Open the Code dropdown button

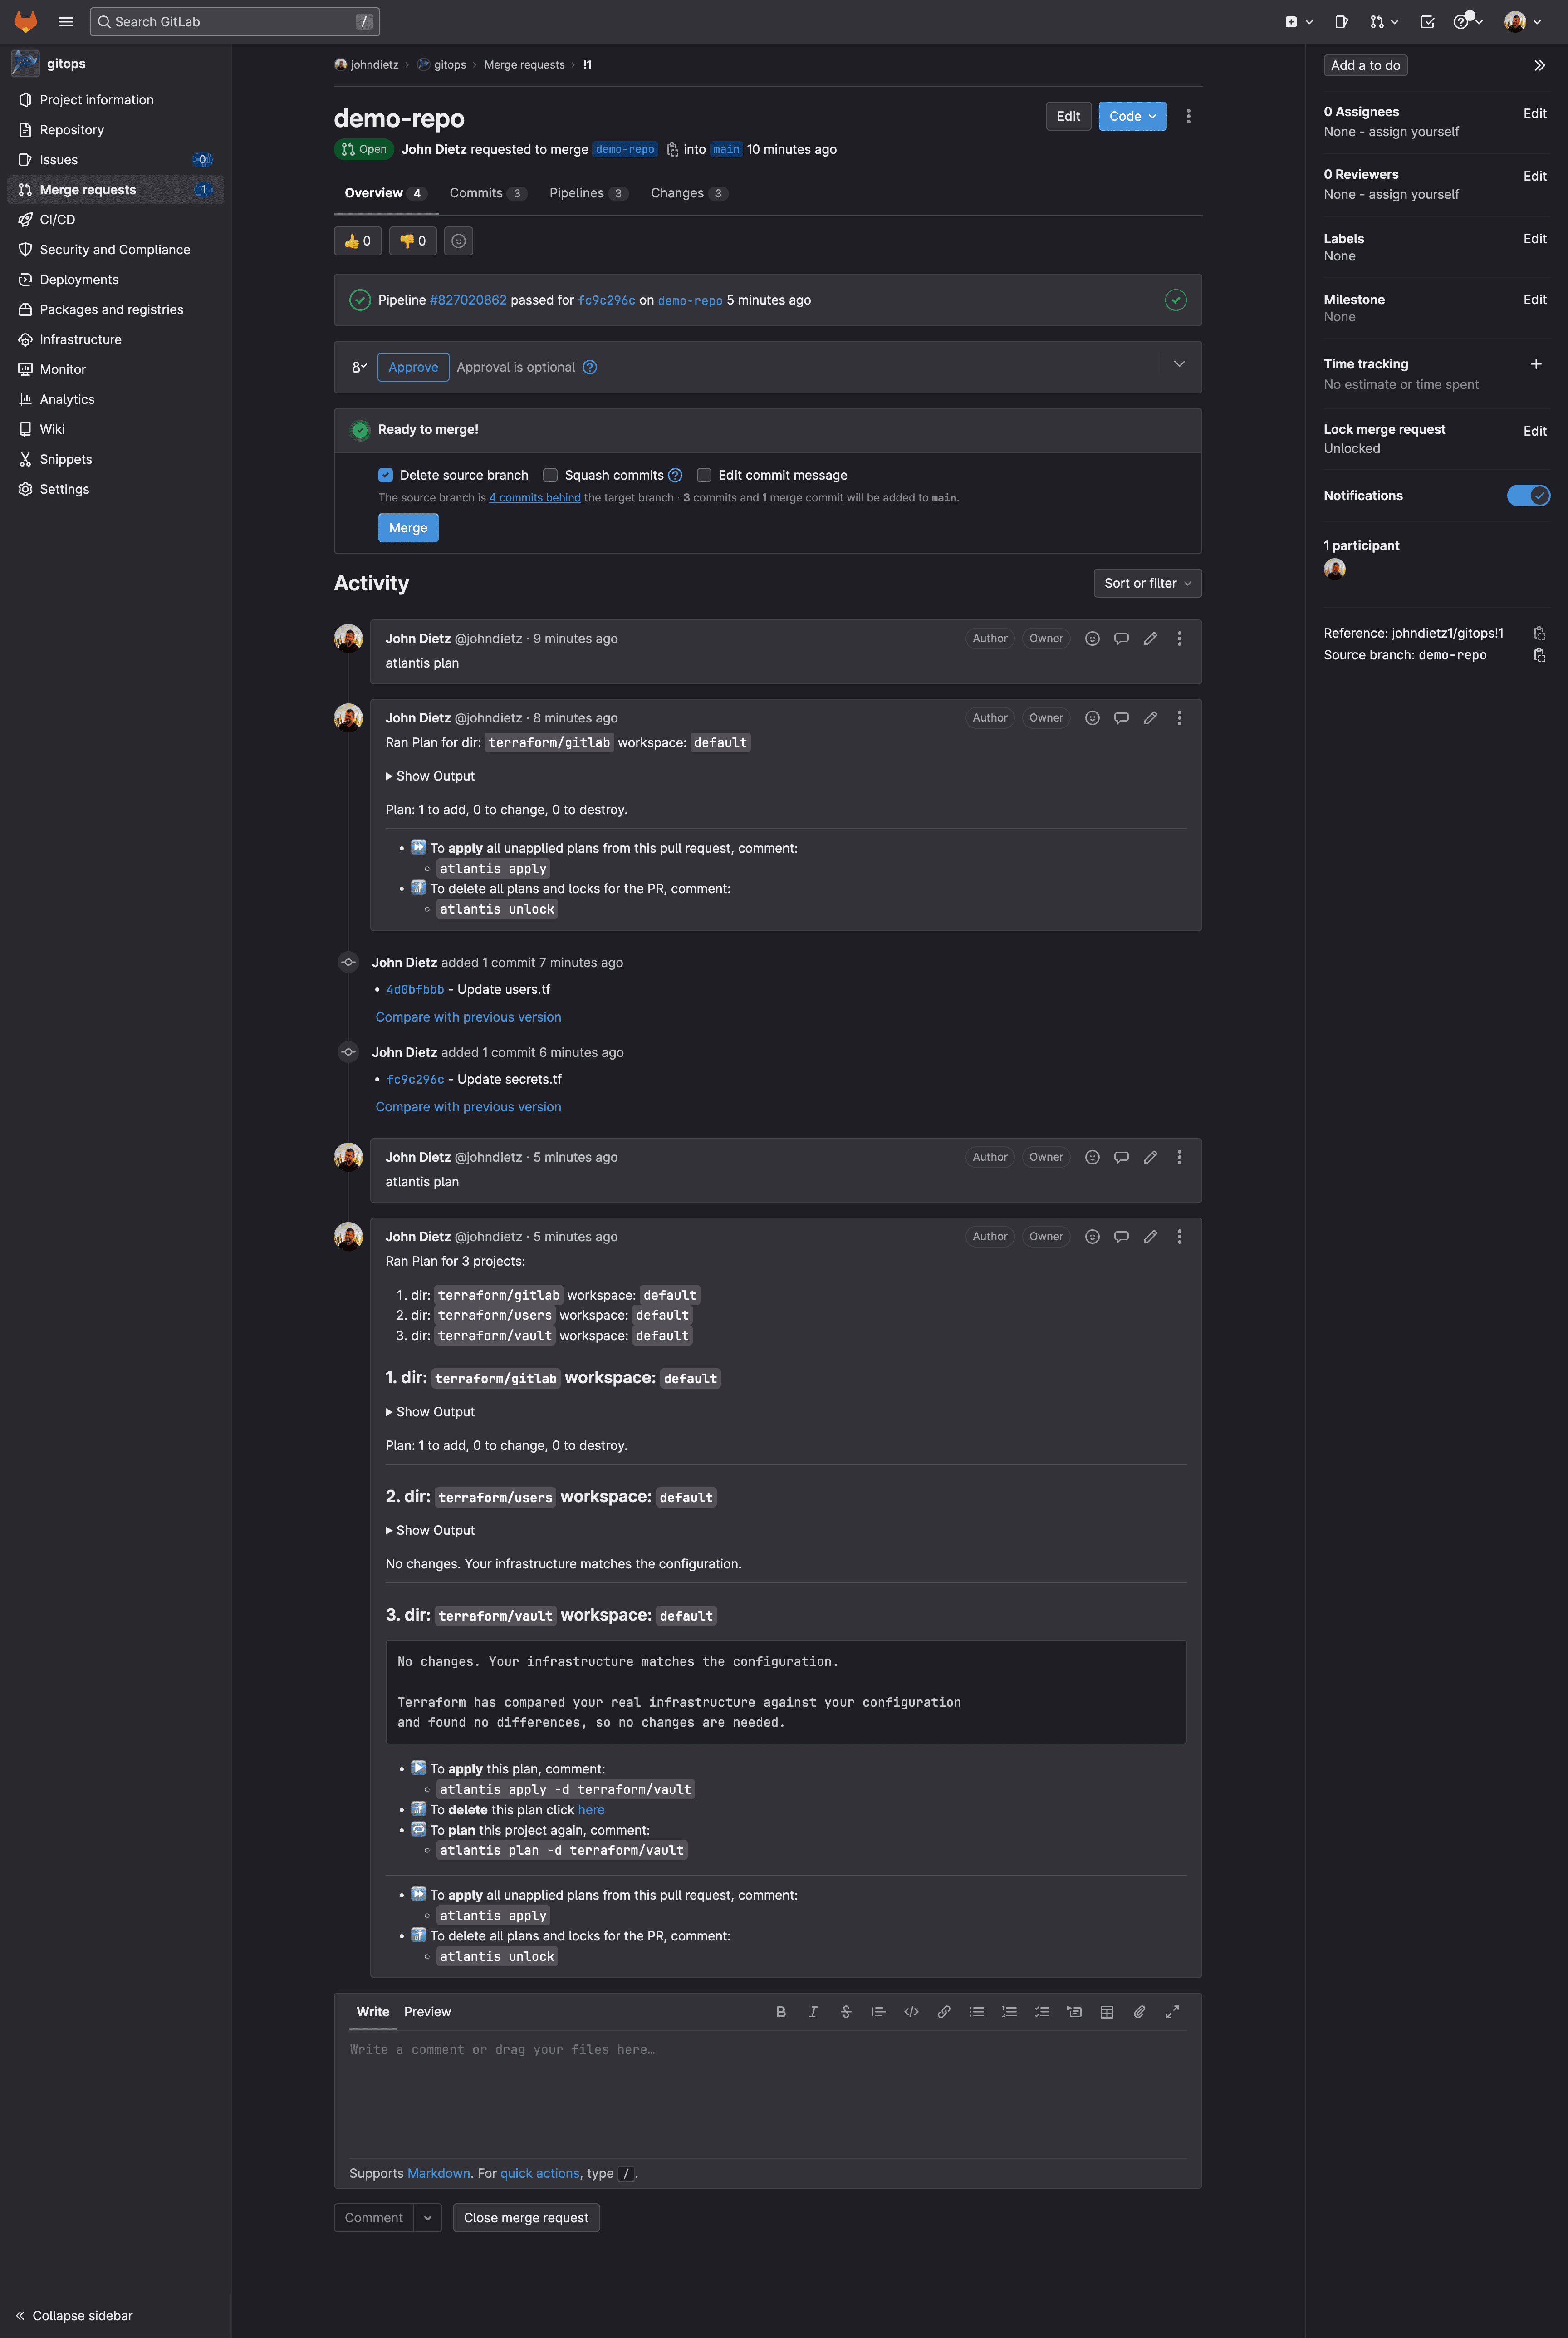click(x=1132, y=116)
